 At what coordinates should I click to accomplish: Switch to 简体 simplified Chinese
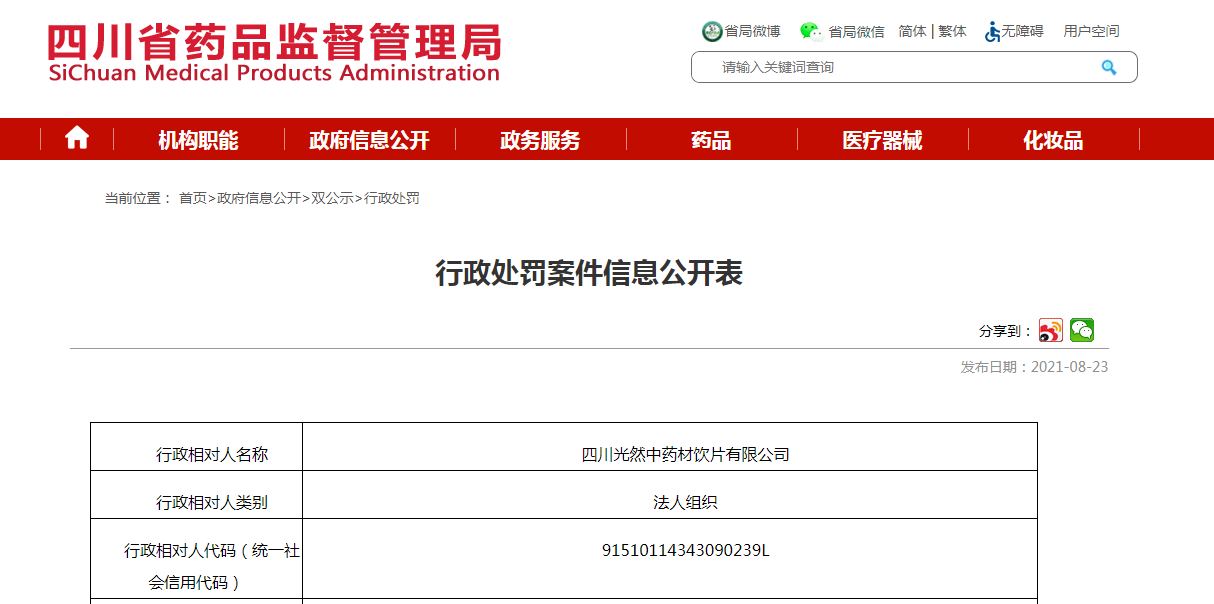pos(912,31)
